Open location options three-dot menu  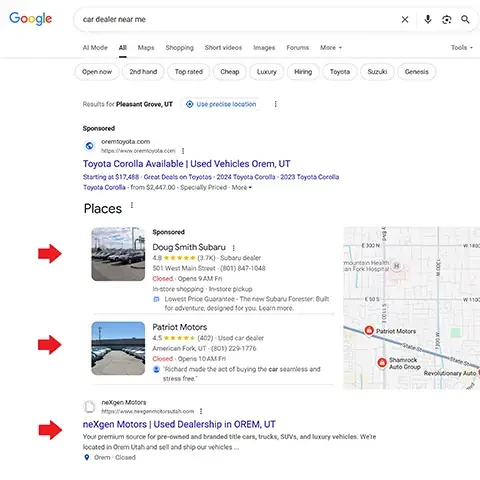(x=275, y=104)
